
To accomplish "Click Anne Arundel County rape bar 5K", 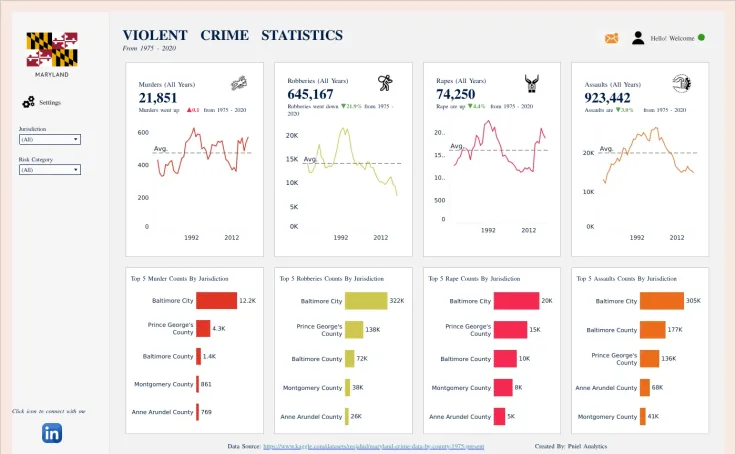I will (499, 416).
